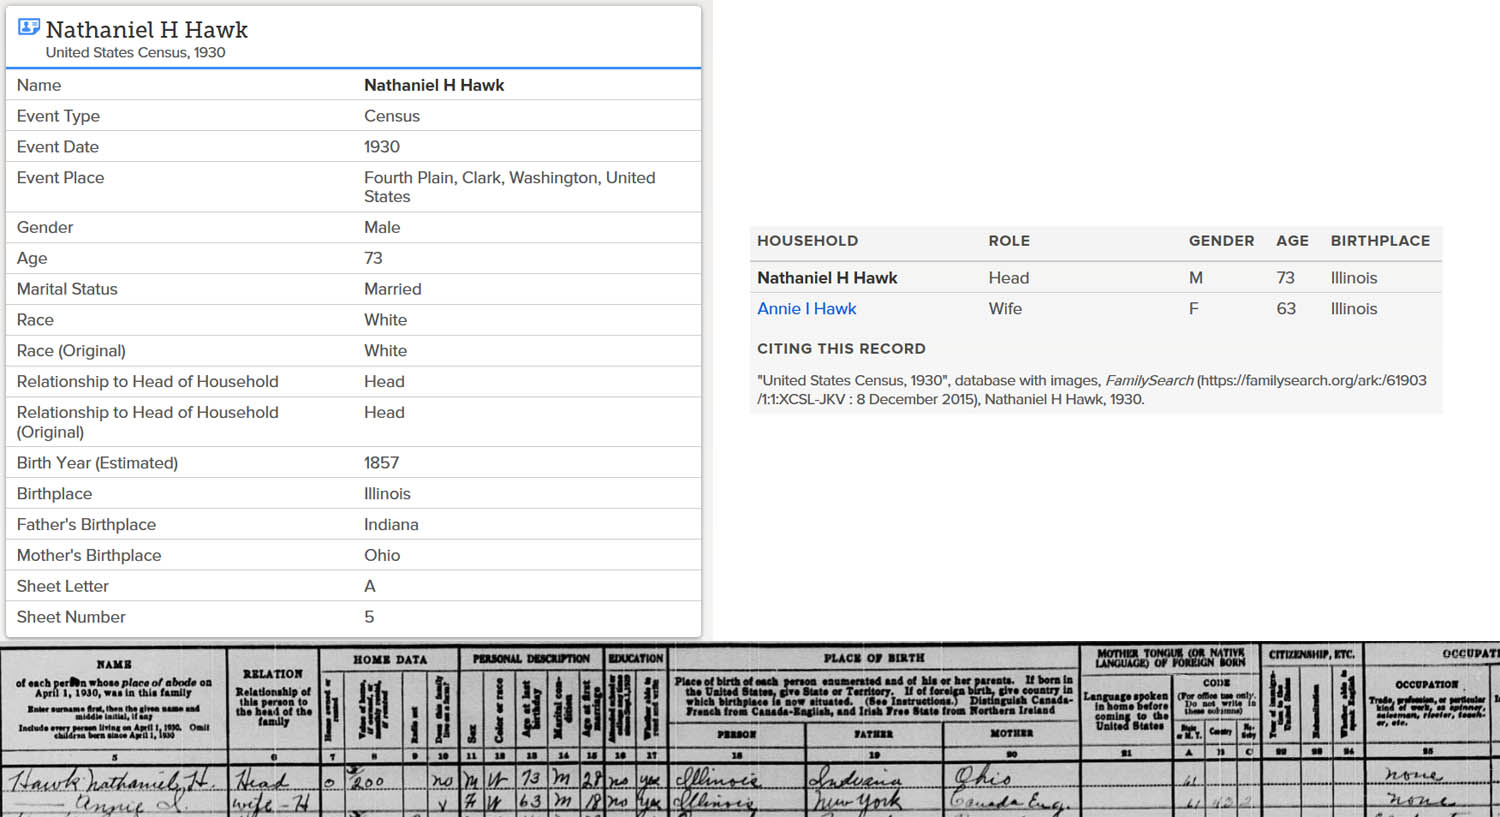Viewport: 1500px width, 817px height.
Task: Click the Sheet Letter value 'A'
Action: click(x=370, y=587)
